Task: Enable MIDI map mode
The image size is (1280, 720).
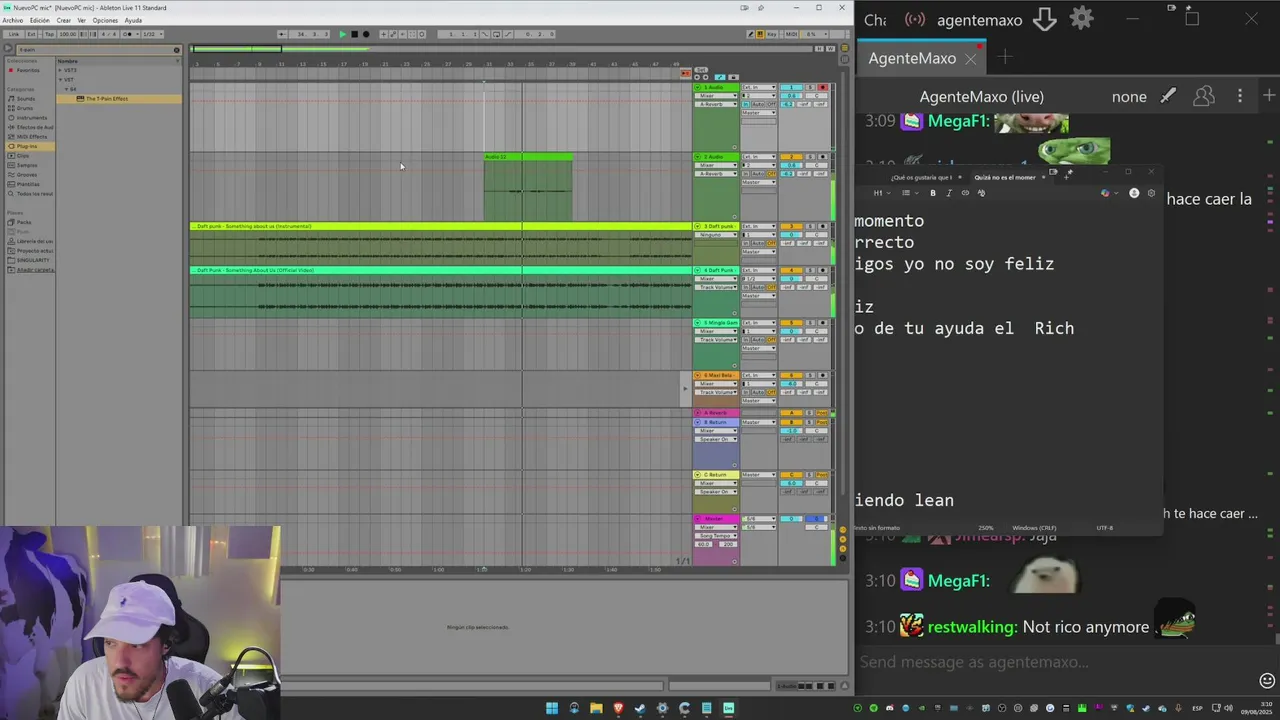Action: point(792,34)
